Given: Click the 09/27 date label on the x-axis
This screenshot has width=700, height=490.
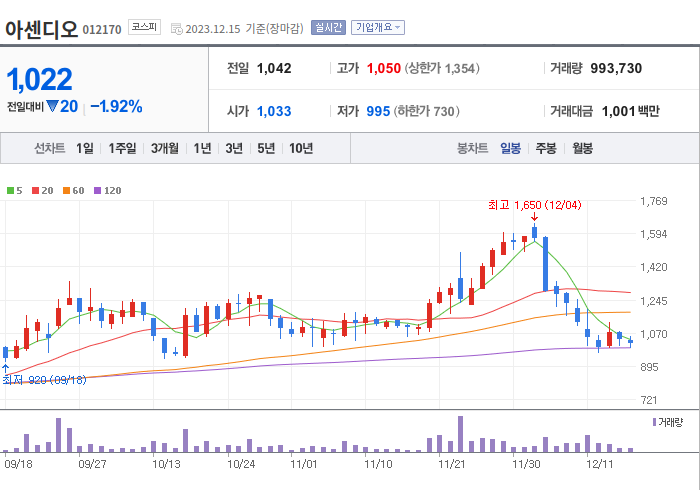Looking at the screenshot, I should pos(92,464).
